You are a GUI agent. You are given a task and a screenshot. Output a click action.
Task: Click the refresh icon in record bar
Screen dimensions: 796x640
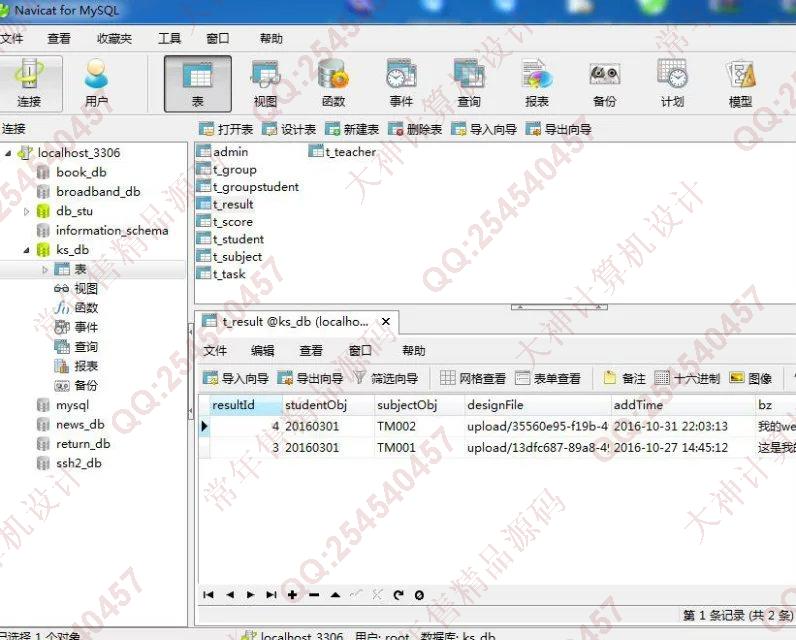point(399,595)
